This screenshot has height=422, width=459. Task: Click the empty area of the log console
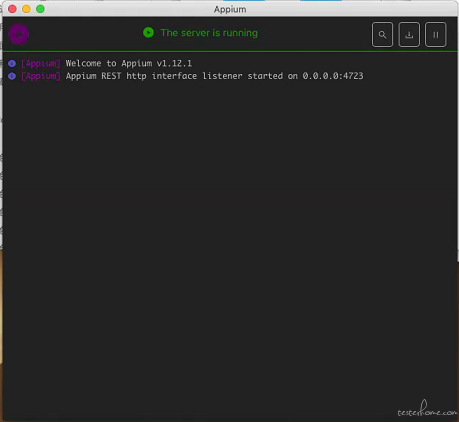click(x=230, y=233)
